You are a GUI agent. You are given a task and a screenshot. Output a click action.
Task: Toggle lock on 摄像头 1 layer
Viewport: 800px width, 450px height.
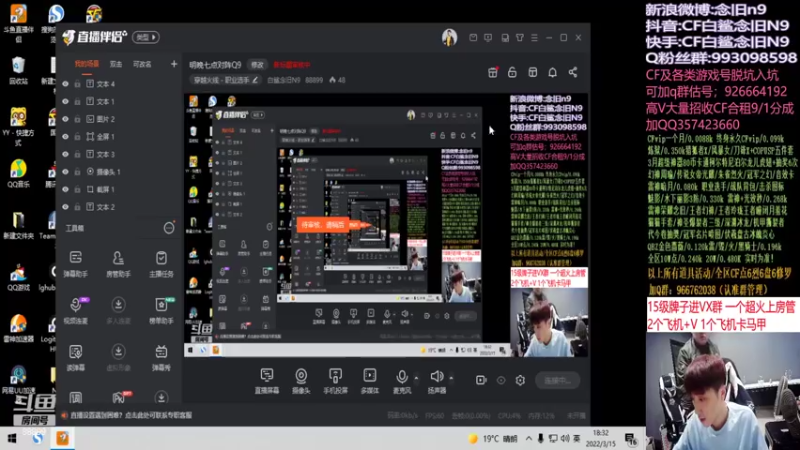[x=78, y=172]
